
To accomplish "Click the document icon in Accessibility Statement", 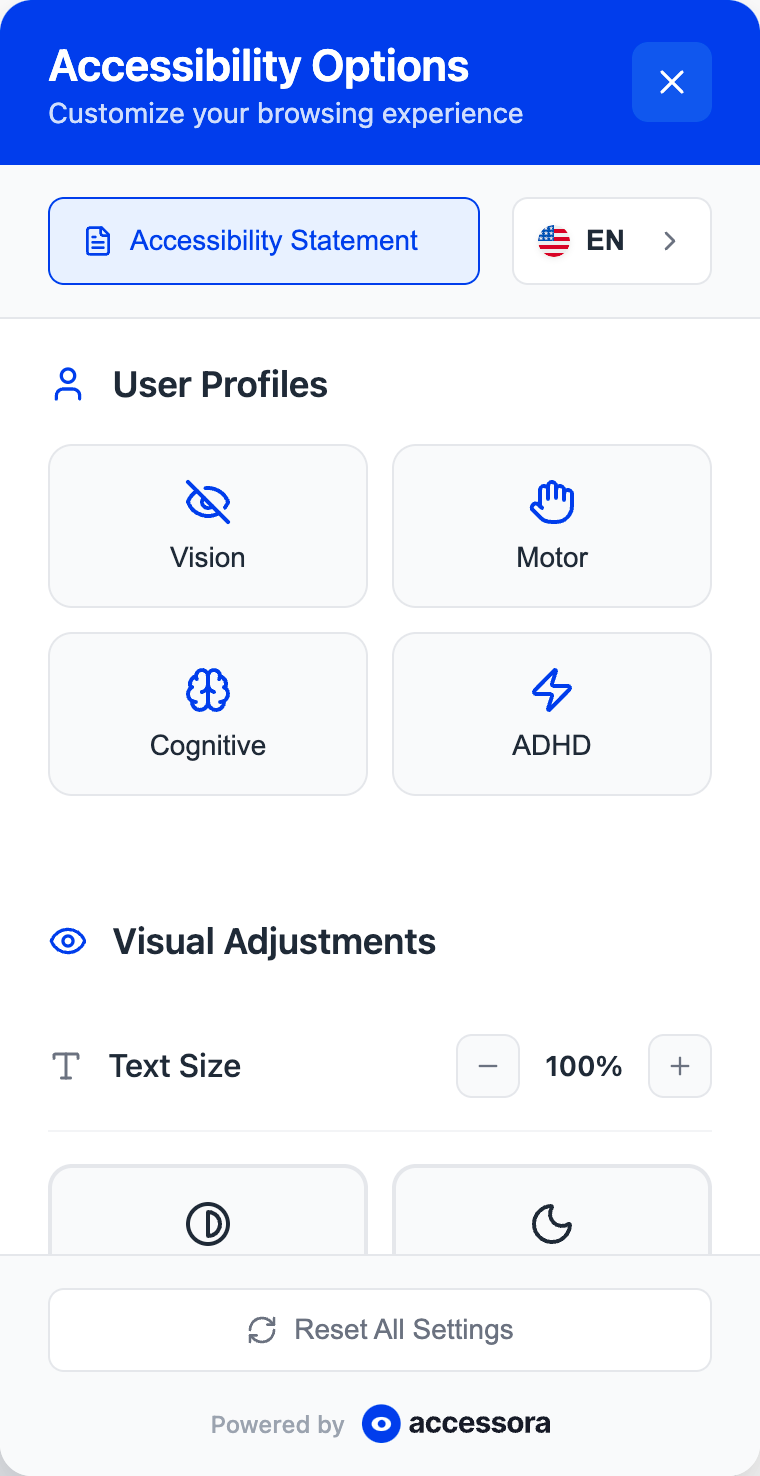I will 98,241.
